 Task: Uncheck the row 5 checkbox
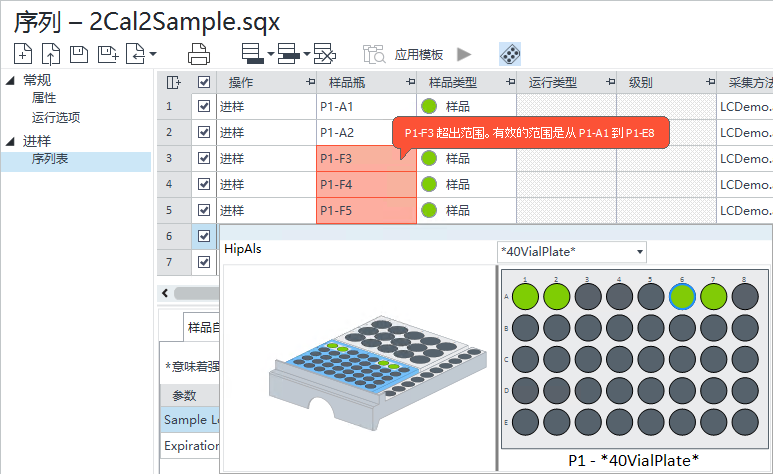[204, 210]
